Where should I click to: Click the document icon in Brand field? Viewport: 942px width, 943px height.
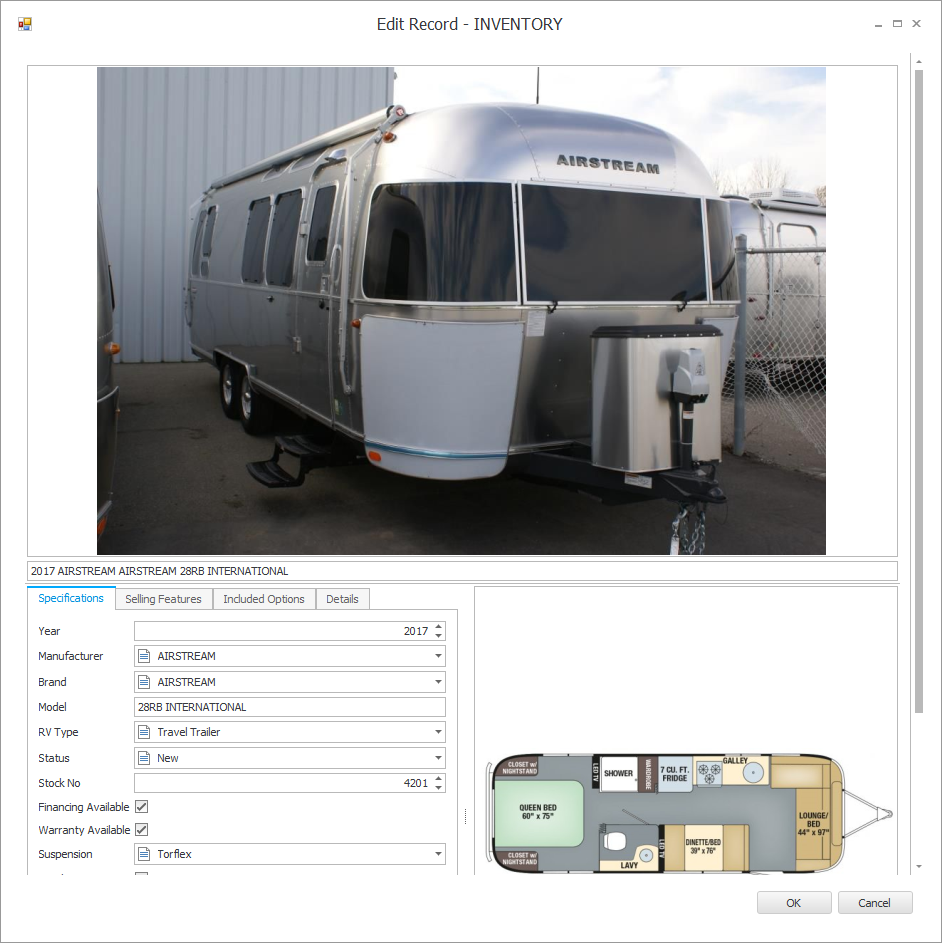[x=144, y=682]
